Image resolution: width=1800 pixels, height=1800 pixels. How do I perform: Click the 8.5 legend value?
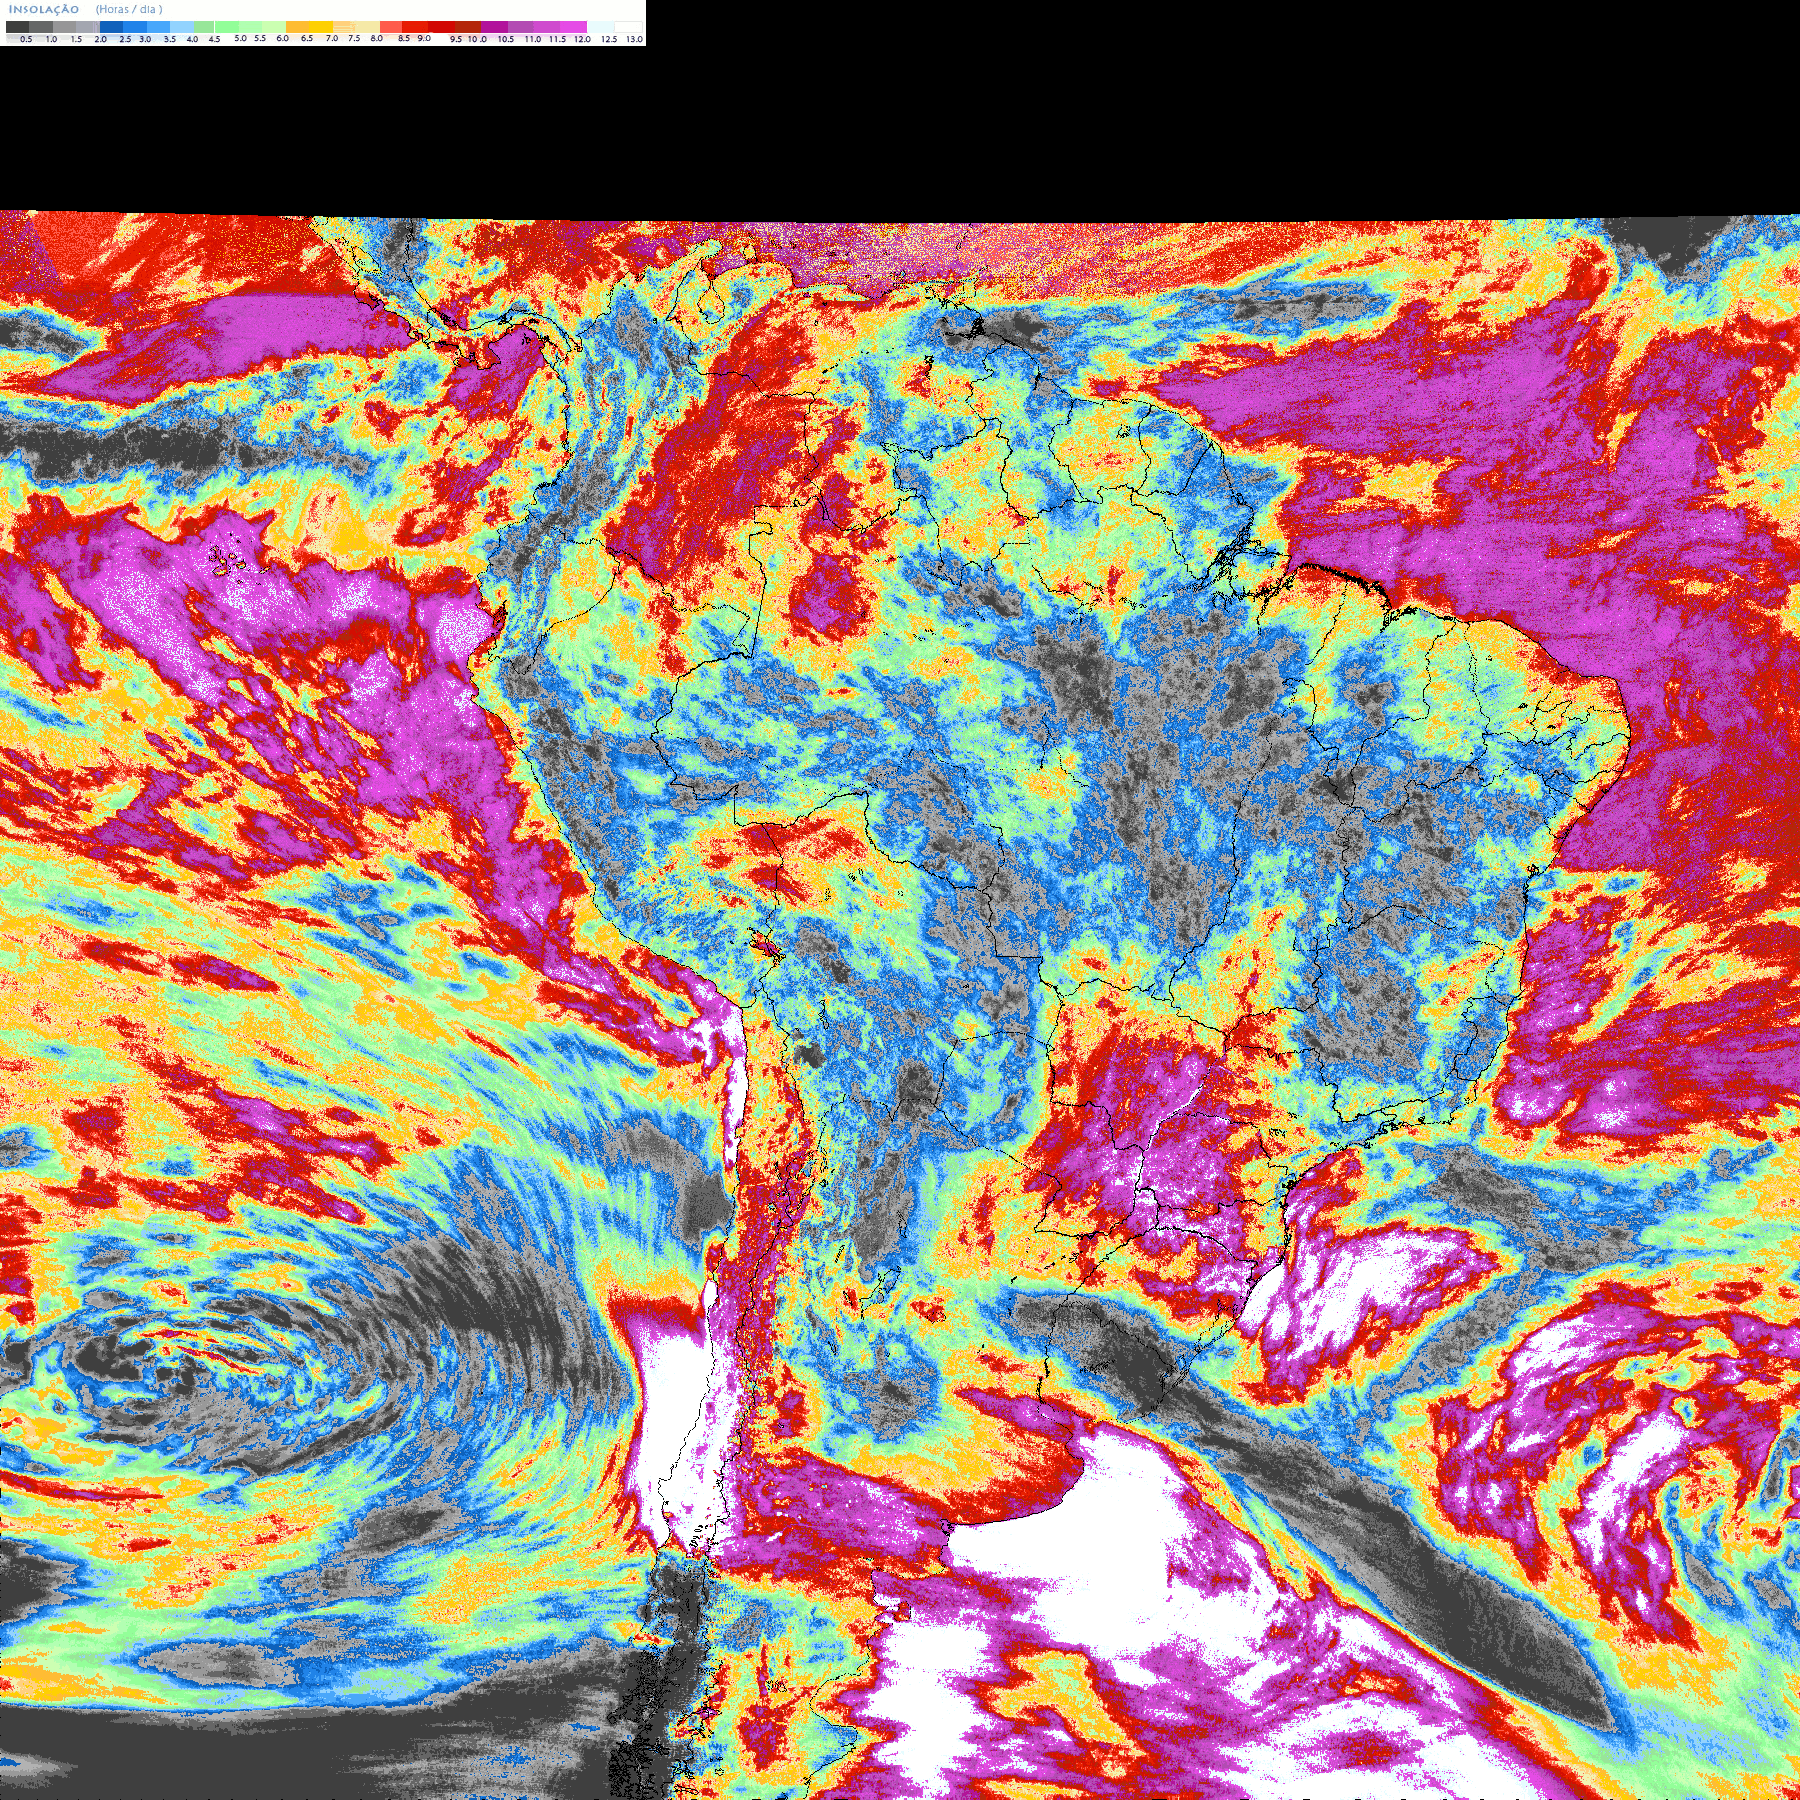(404, 38)
